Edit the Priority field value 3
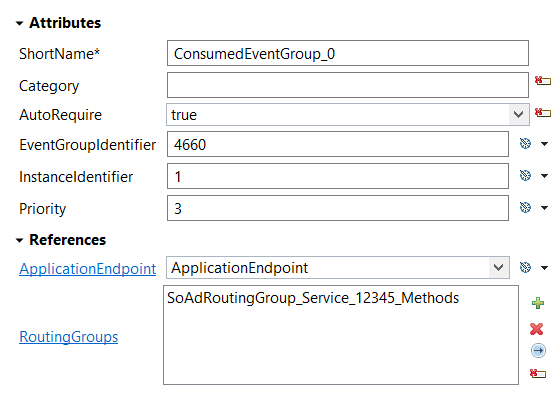Viewport: 560px width, 399px height. [x=338, y=208]
